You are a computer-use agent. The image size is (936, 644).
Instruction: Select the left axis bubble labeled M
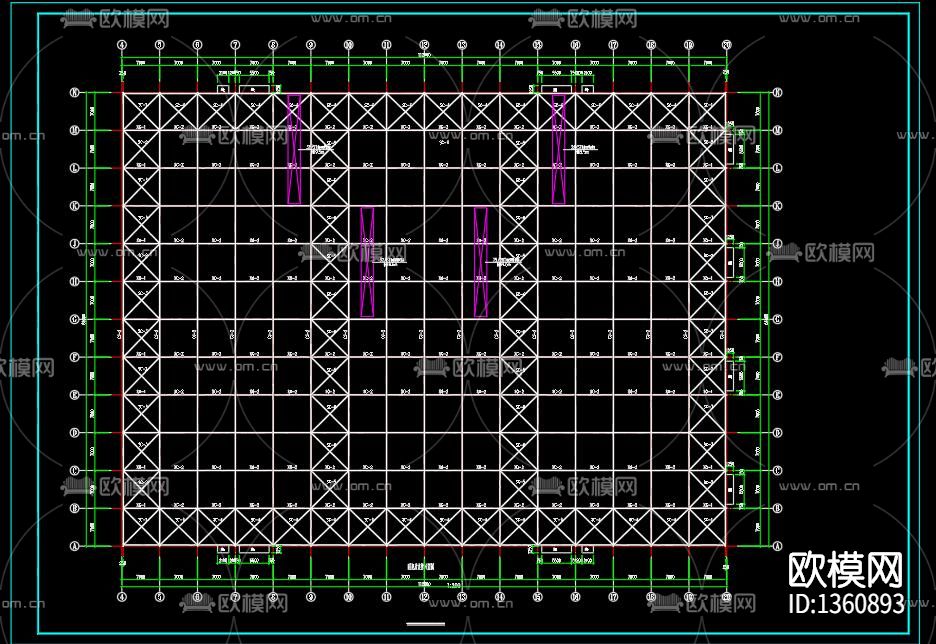click(75, 130)
